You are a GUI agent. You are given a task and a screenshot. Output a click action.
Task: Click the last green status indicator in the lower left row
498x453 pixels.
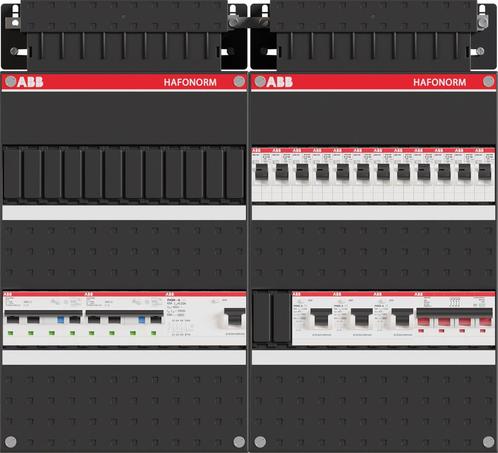153,333
